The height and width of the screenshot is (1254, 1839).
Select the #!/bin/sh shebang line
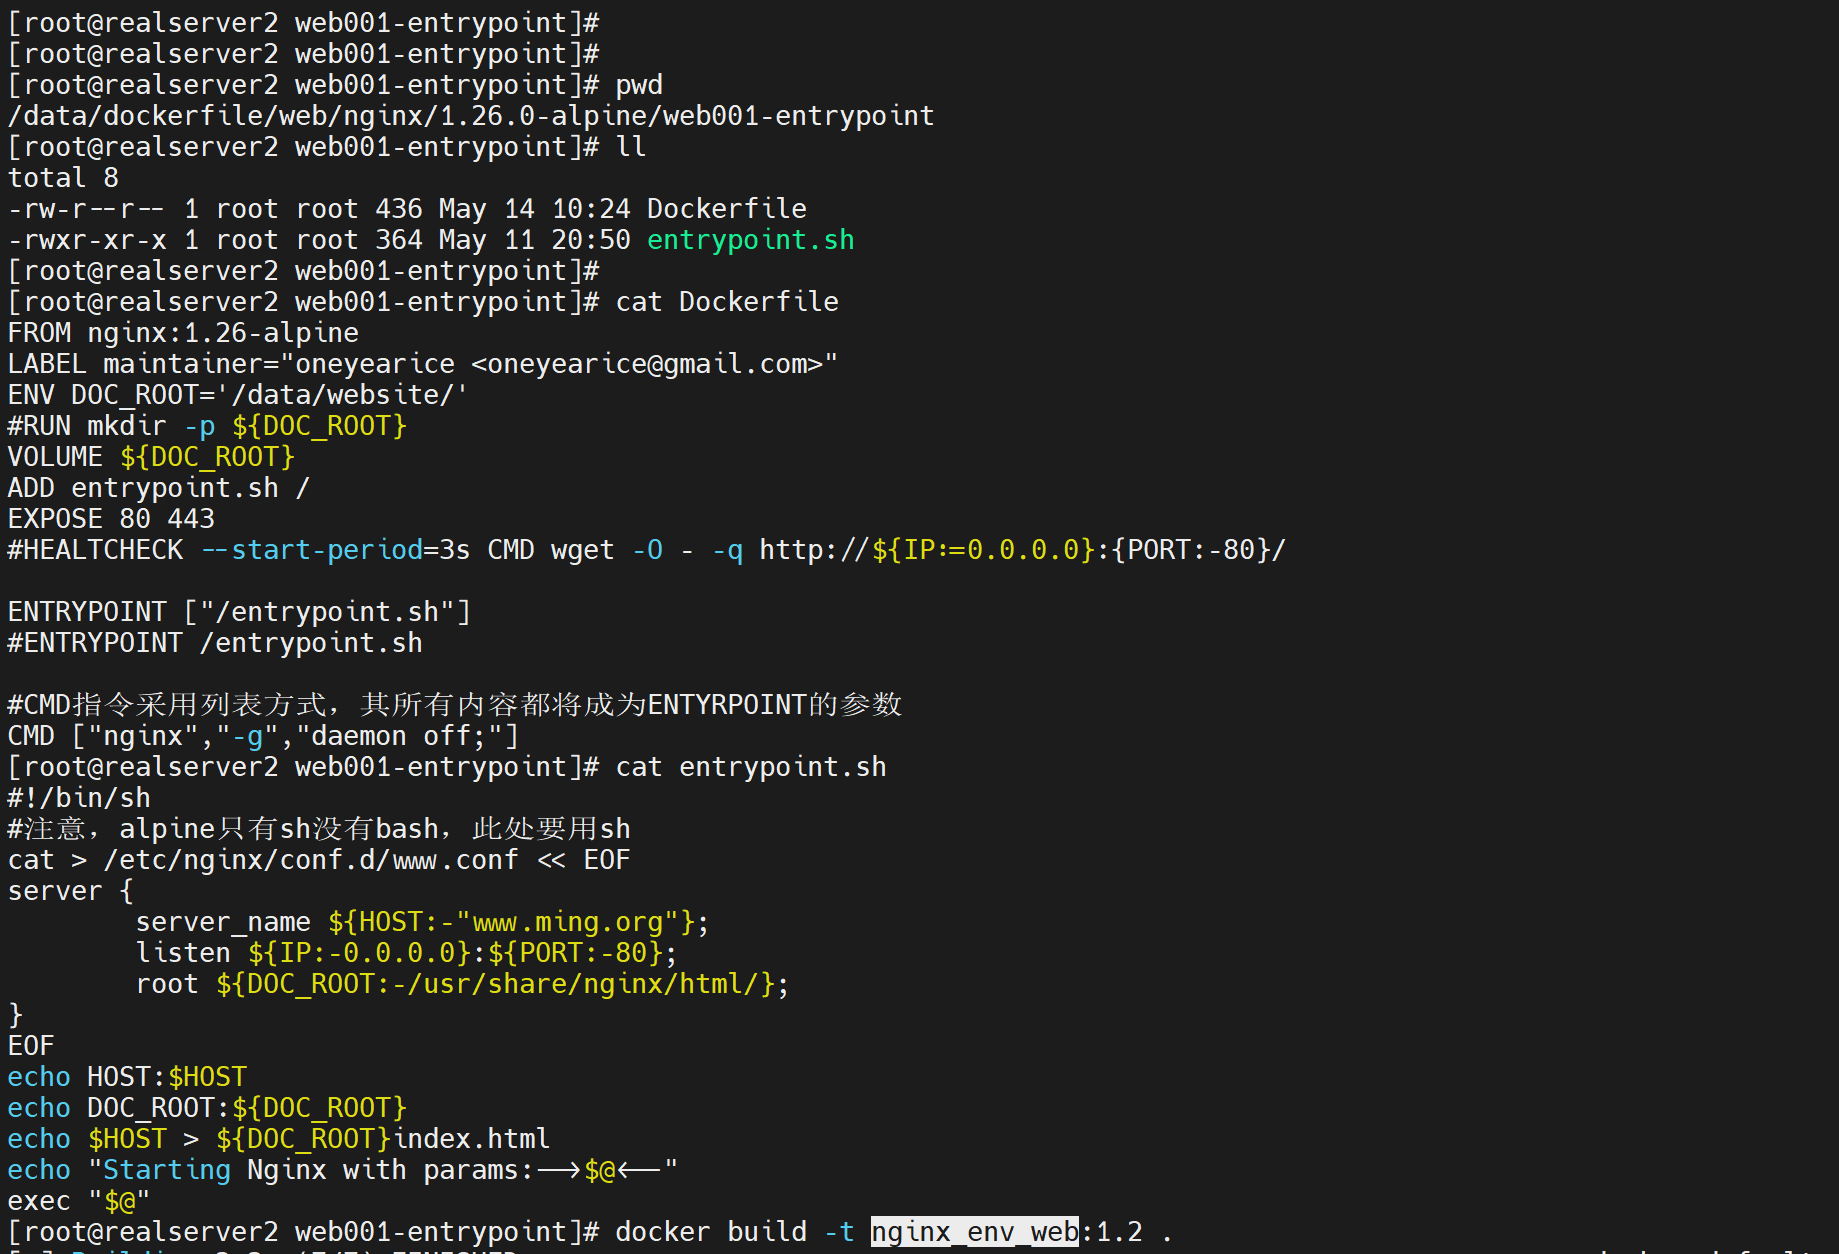[78, 797]
